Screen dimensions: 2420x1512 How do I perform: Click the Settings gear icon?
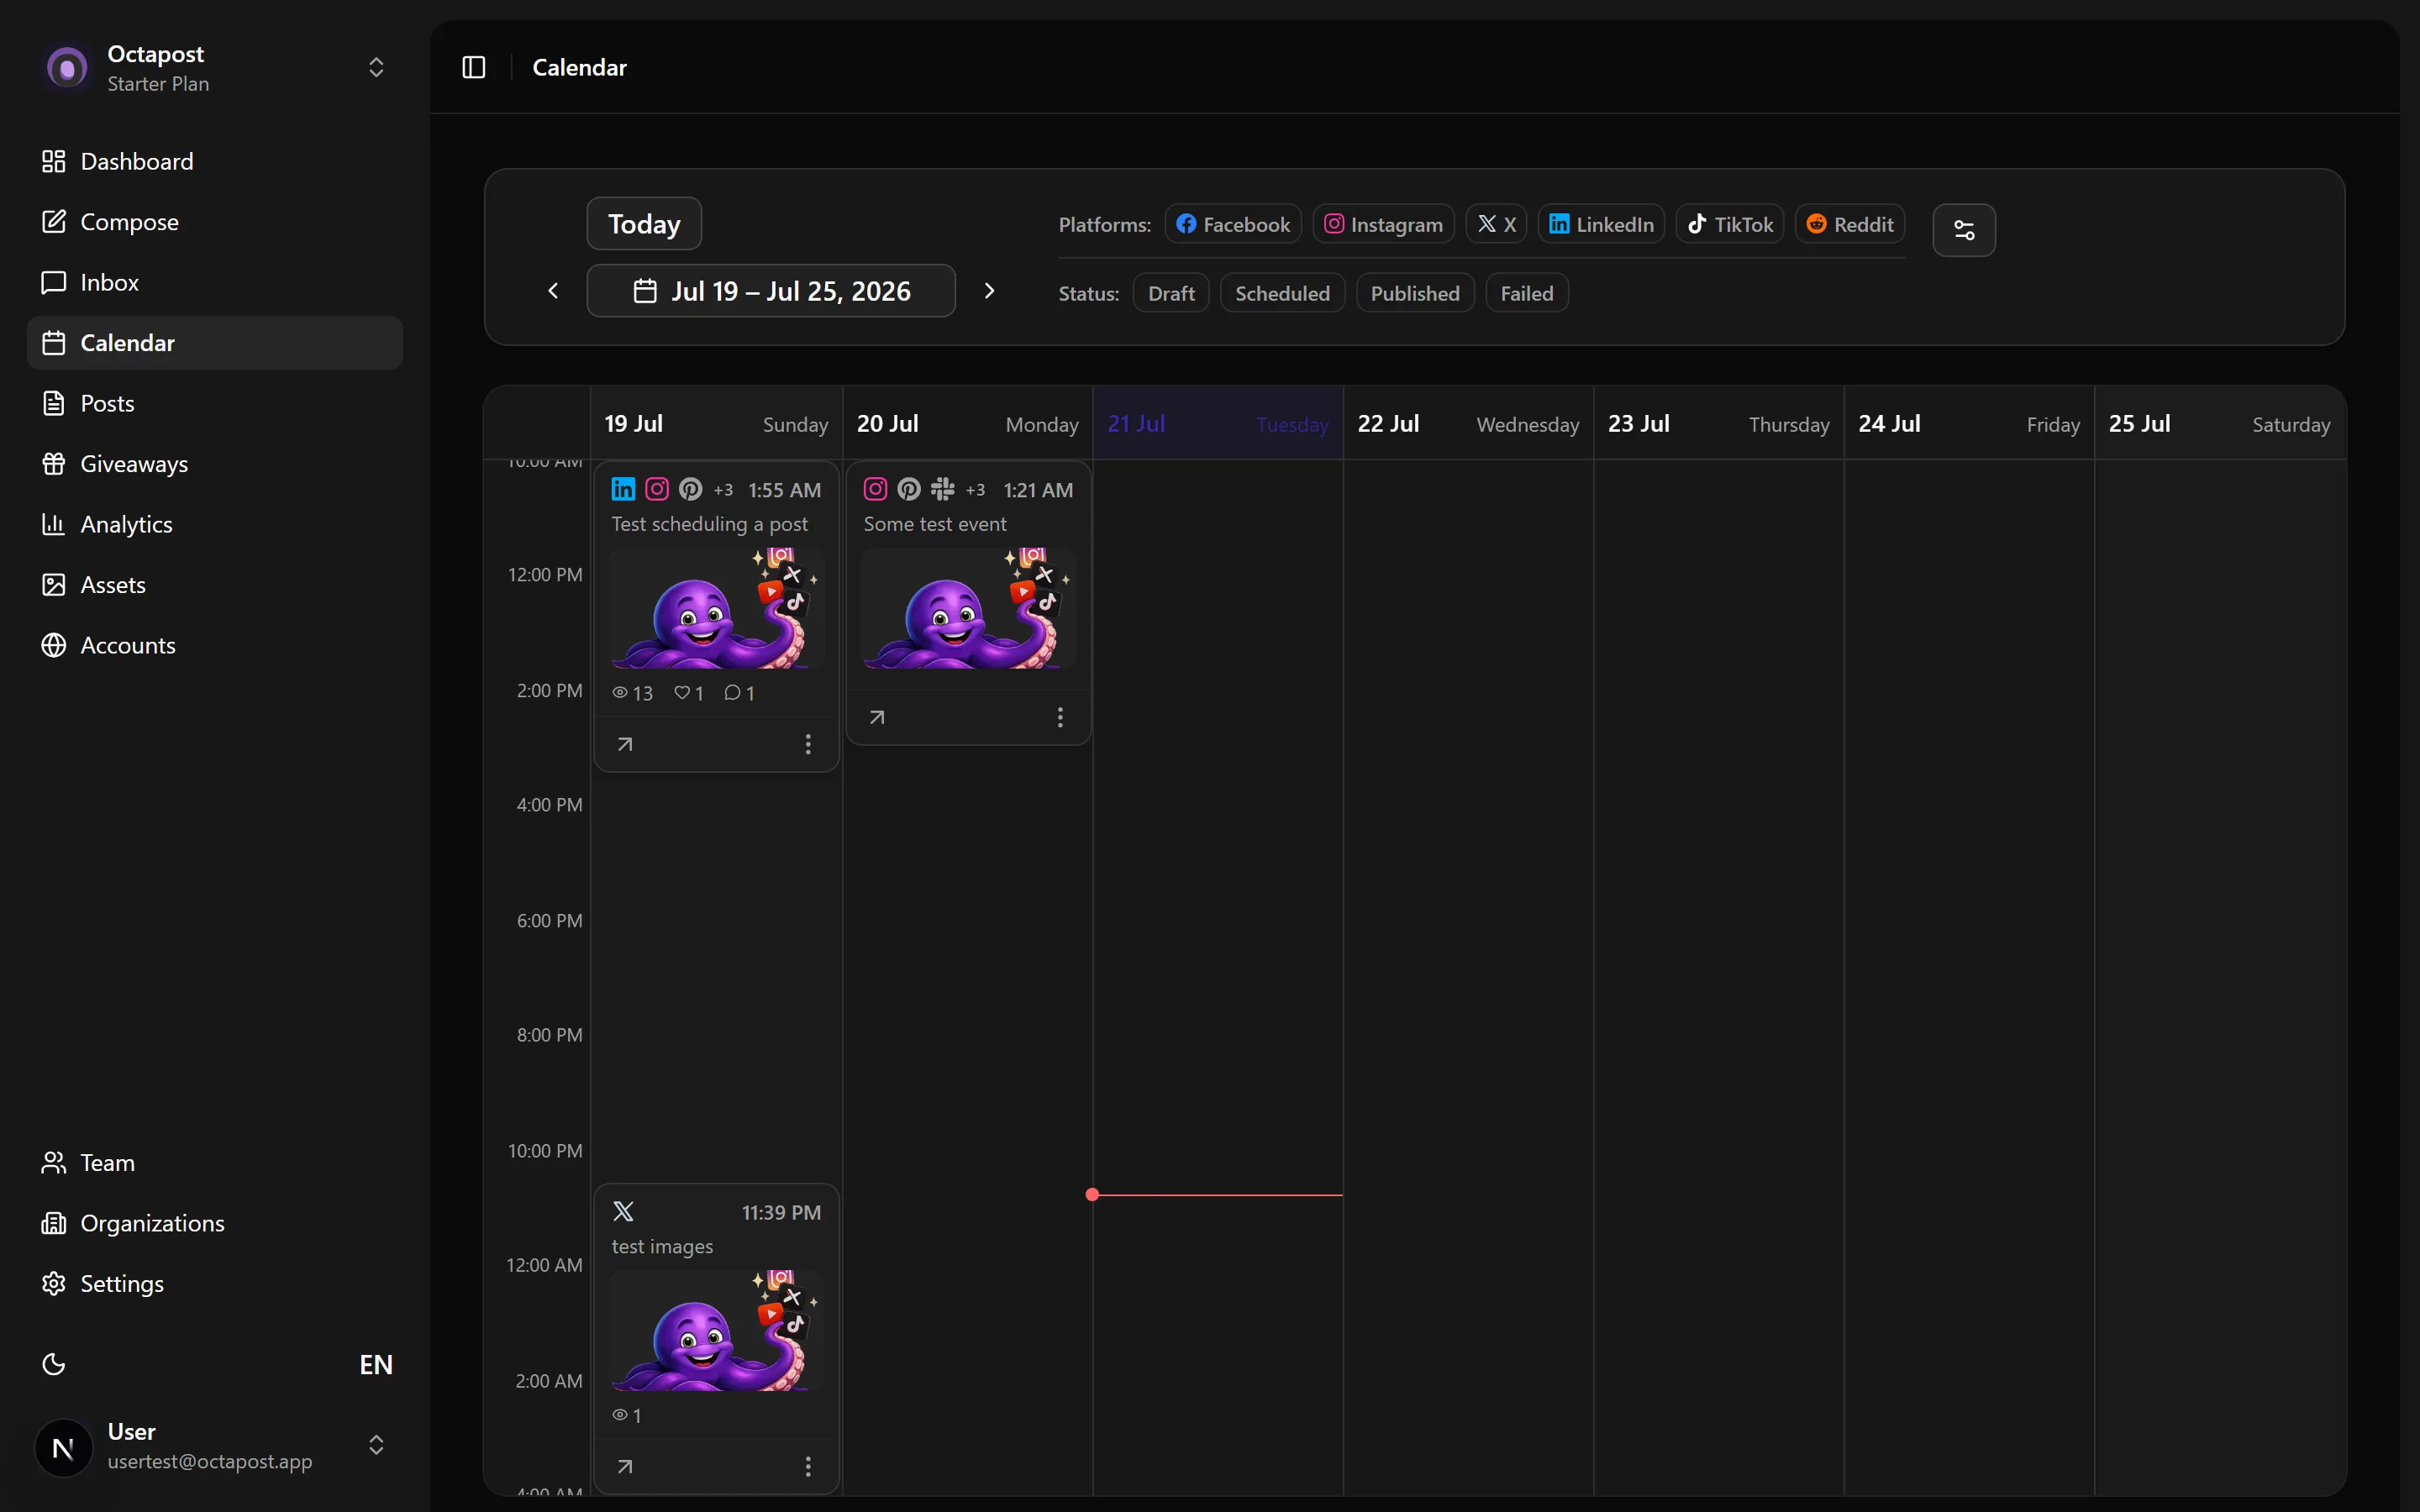click(x=54, y=1284)
